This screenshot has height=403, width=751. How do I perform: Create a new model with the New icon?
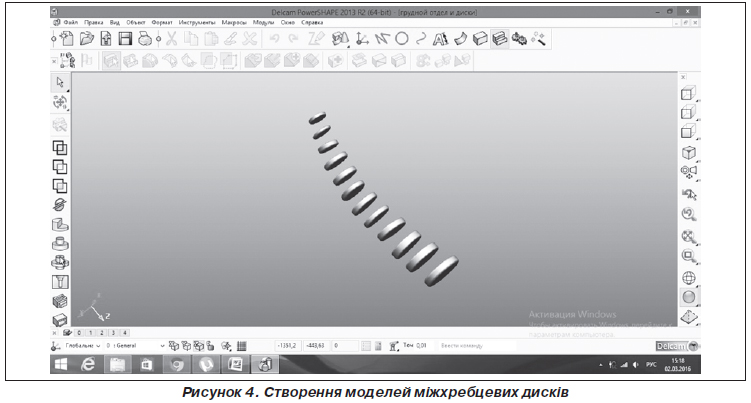(x=68, y=39)
